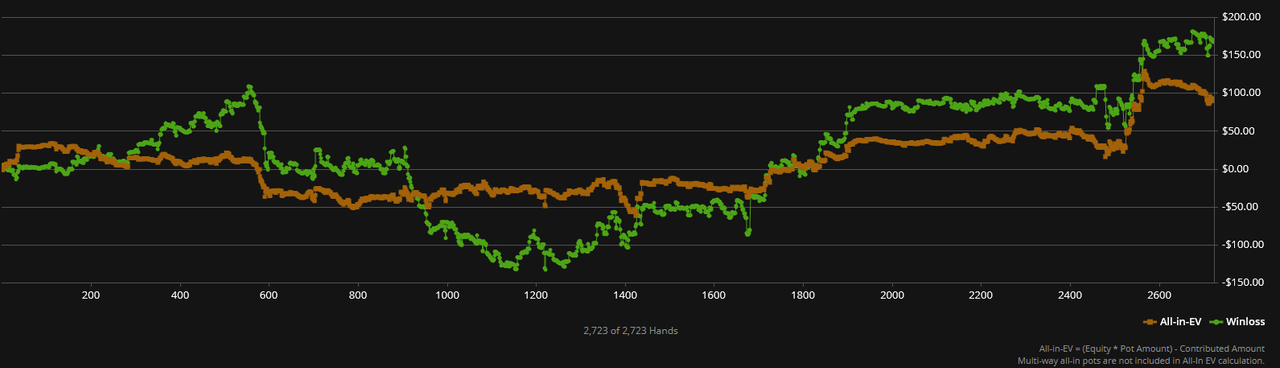Click the multi-way all-in pots note
This screenshot has height=368, width=1280.
[x=1141, y=360]
